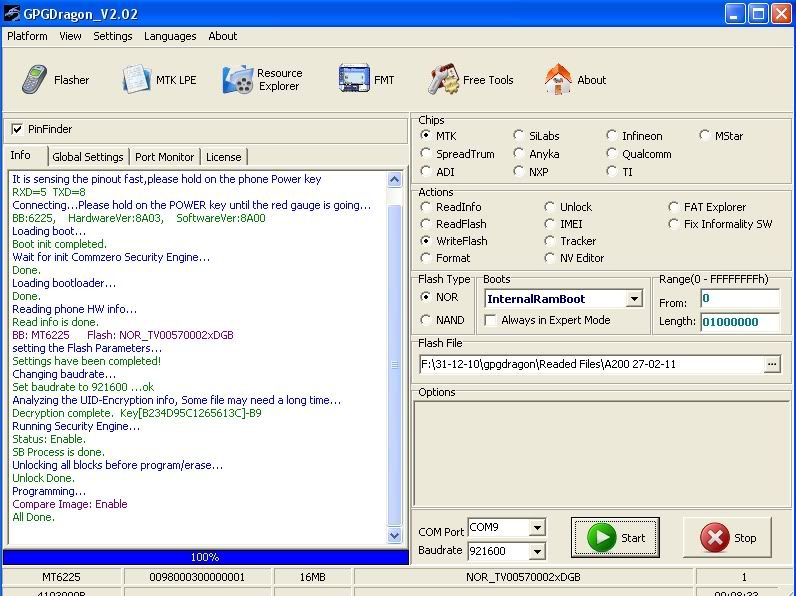
Task: Choose the NV Editor action
Action: pyautogui.click(x=549, y=258)
